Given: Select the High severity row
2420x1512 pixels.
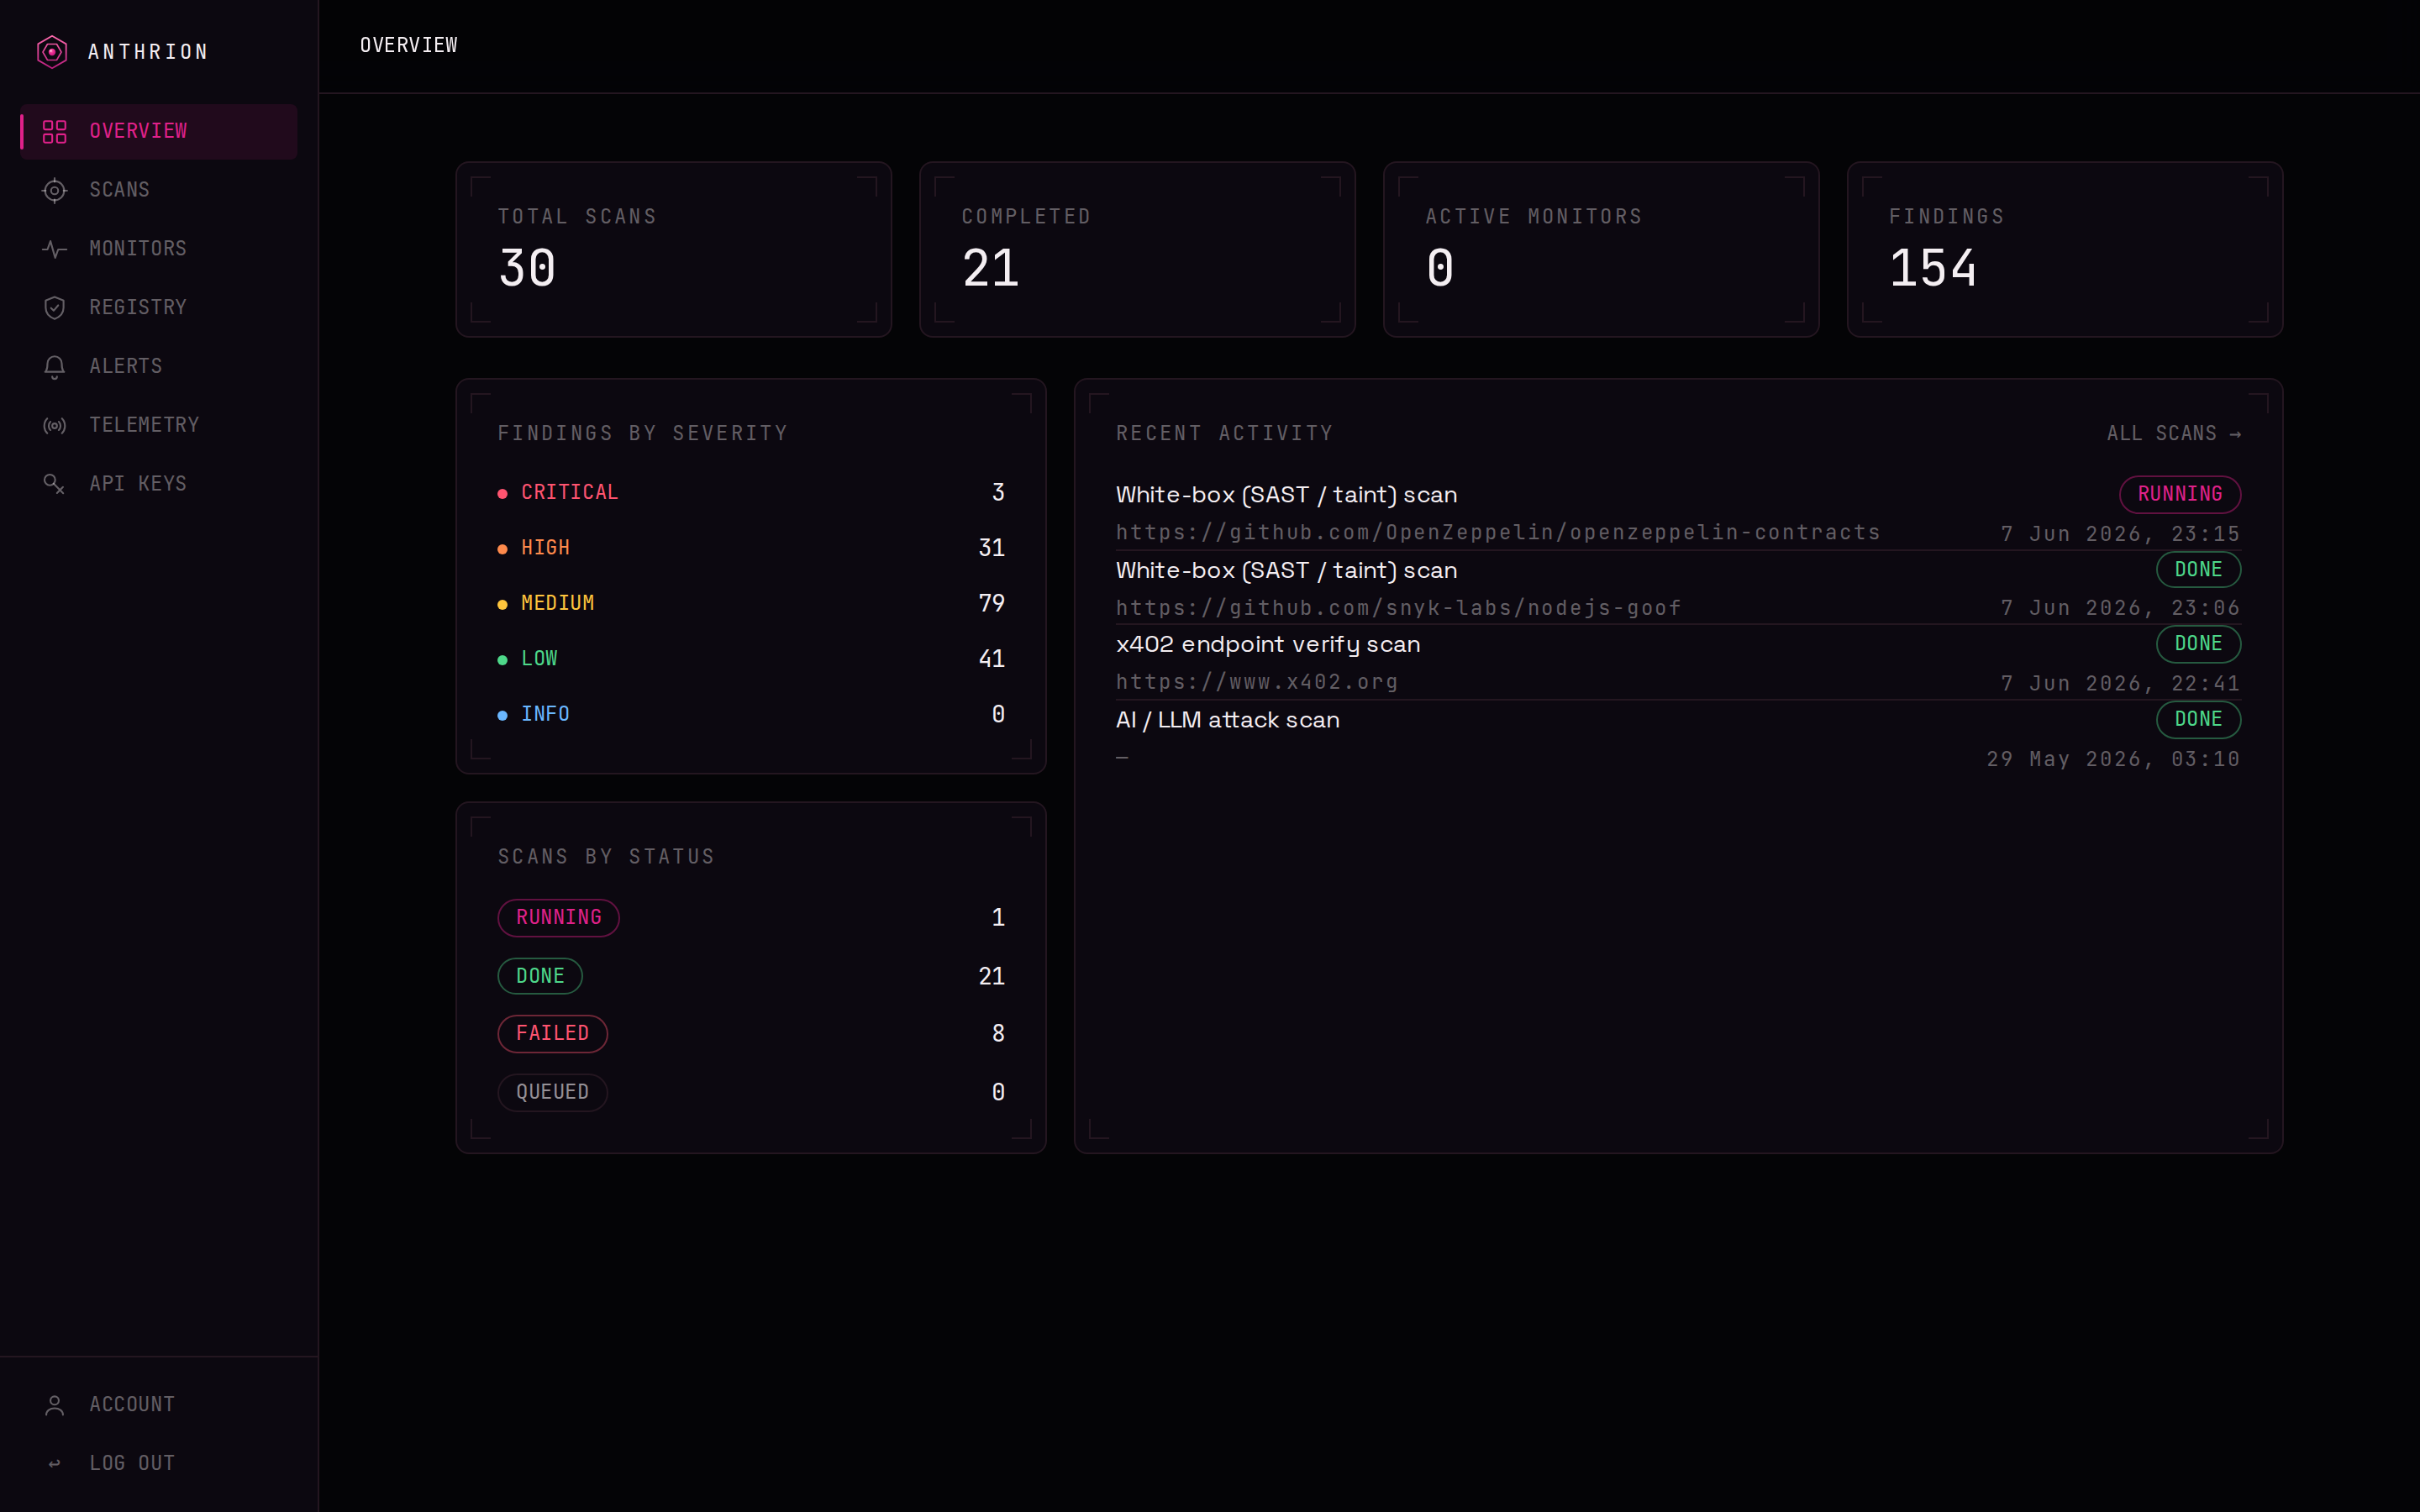Looking at the screenshot, I should [x=751, y=548].
